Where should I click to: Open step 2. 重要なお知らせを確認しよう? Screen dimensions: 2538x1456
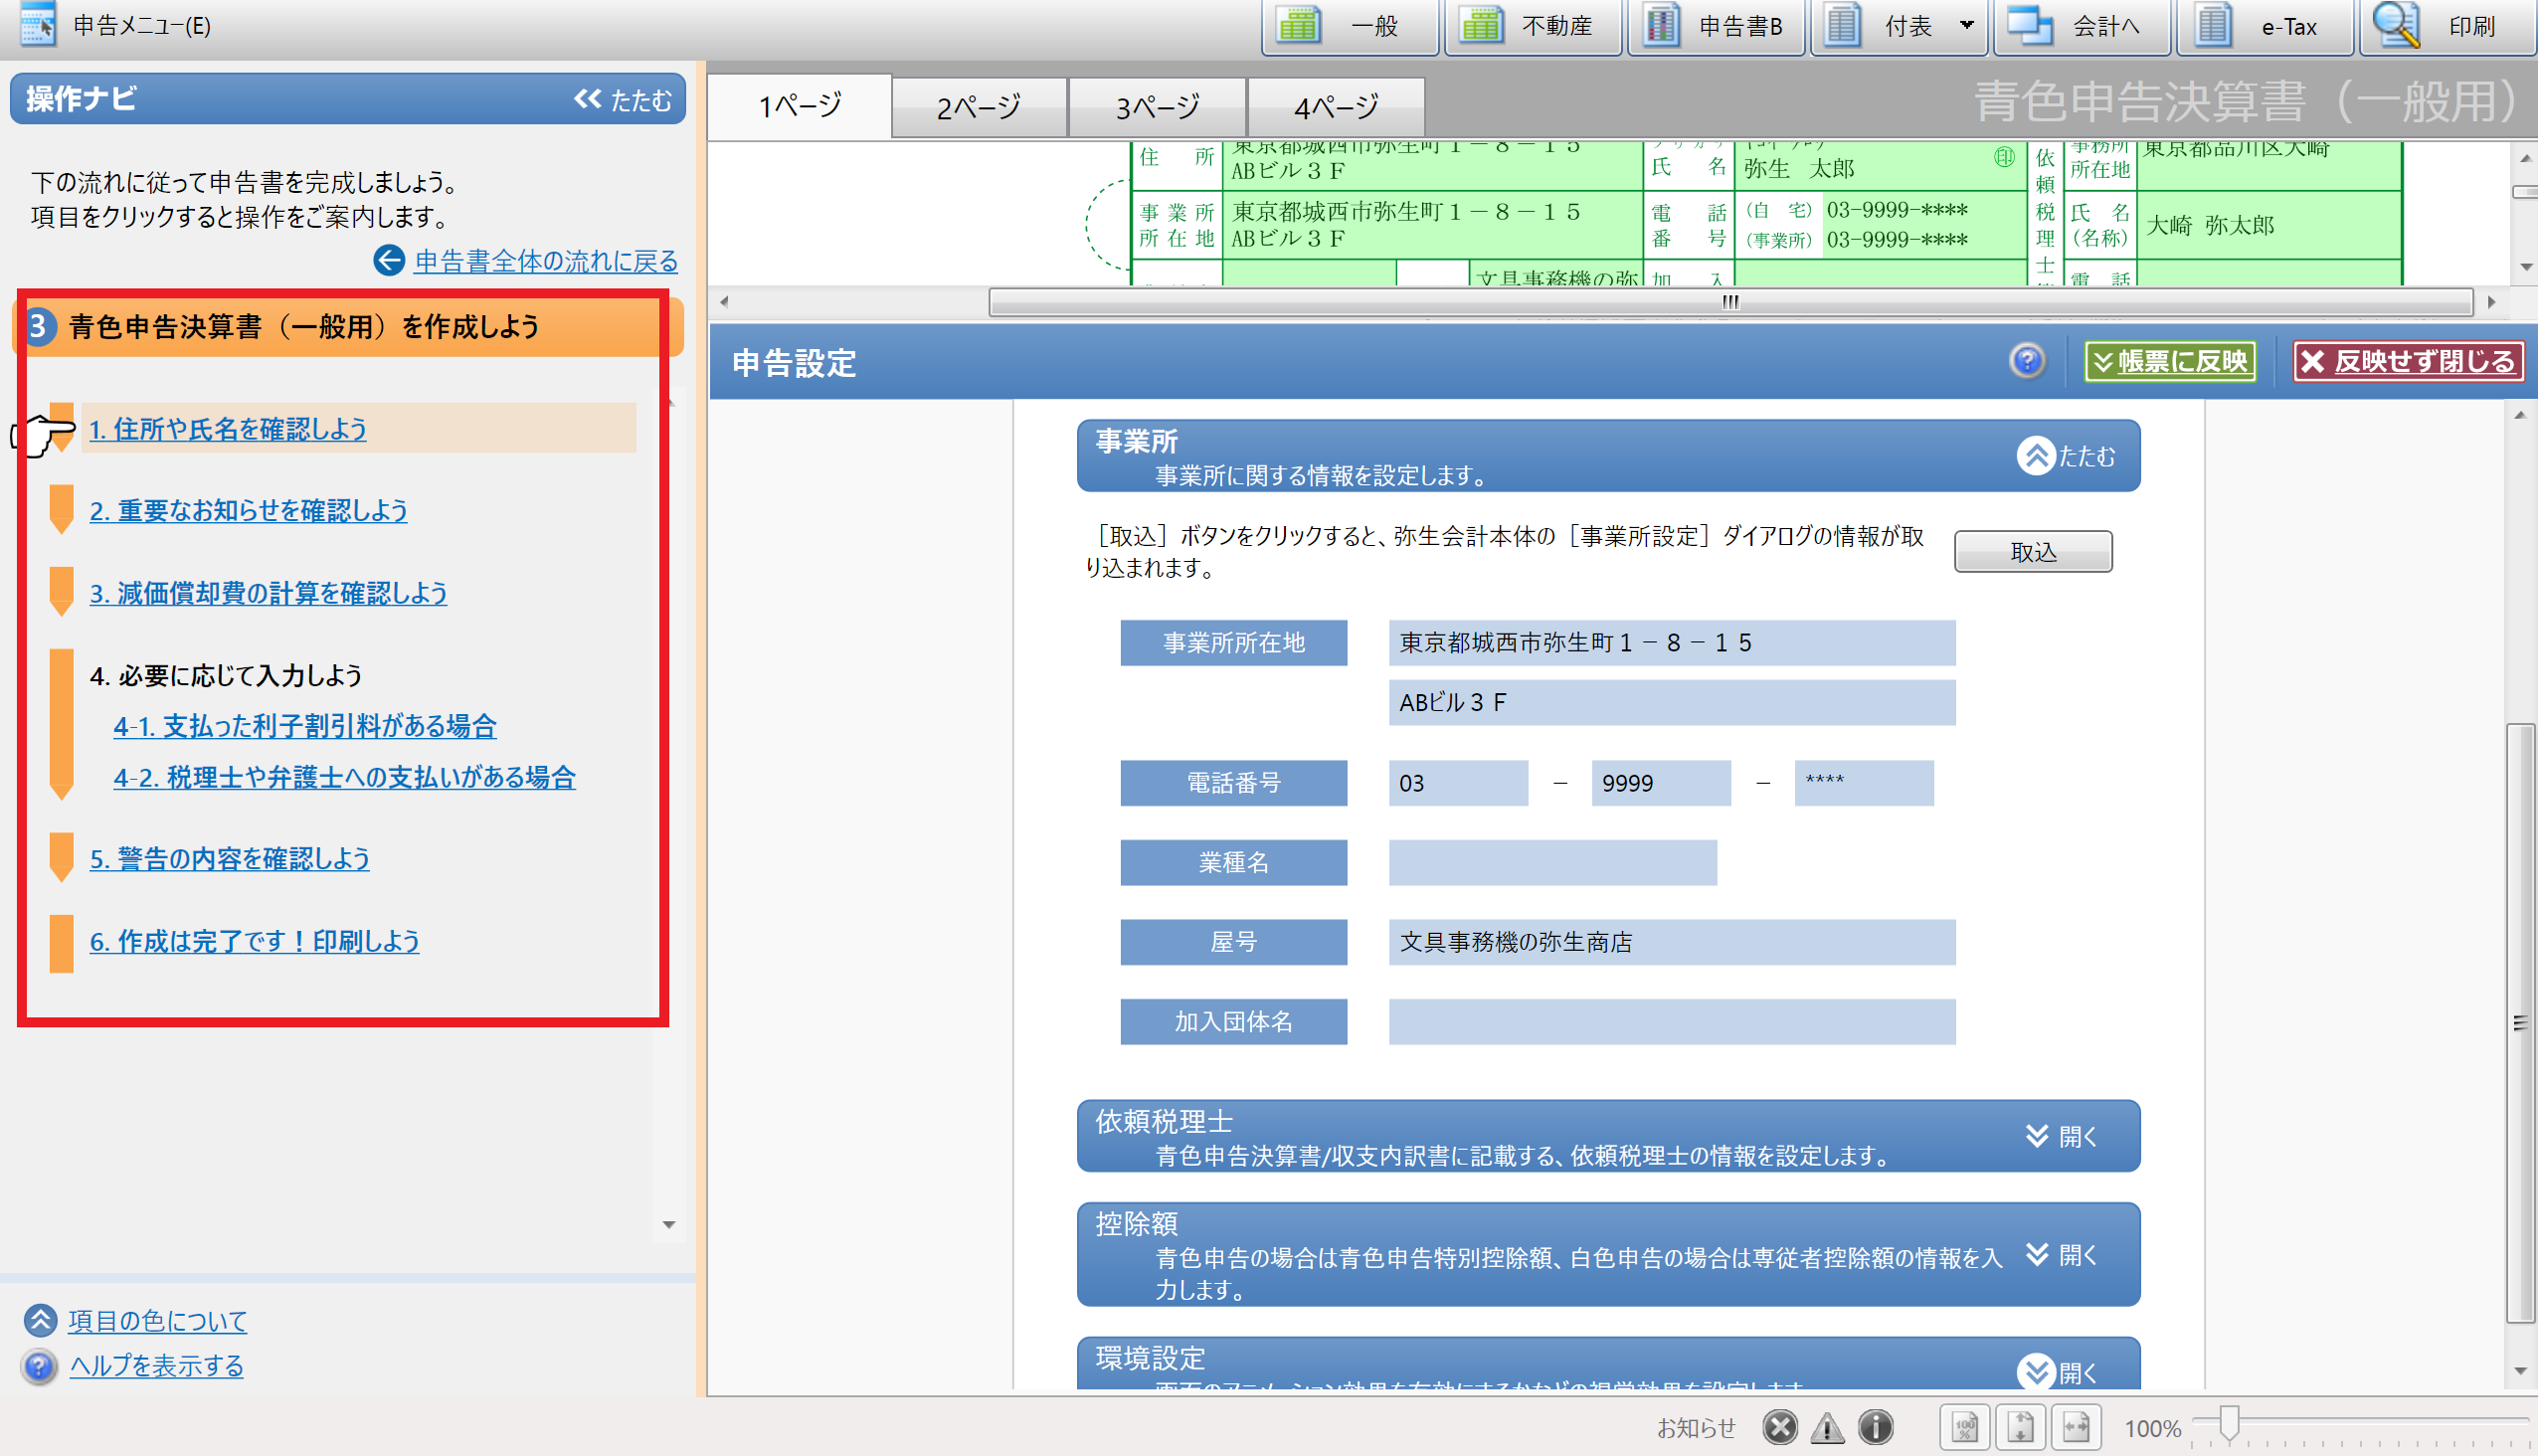pyautogui.click(x=249, y=511)
